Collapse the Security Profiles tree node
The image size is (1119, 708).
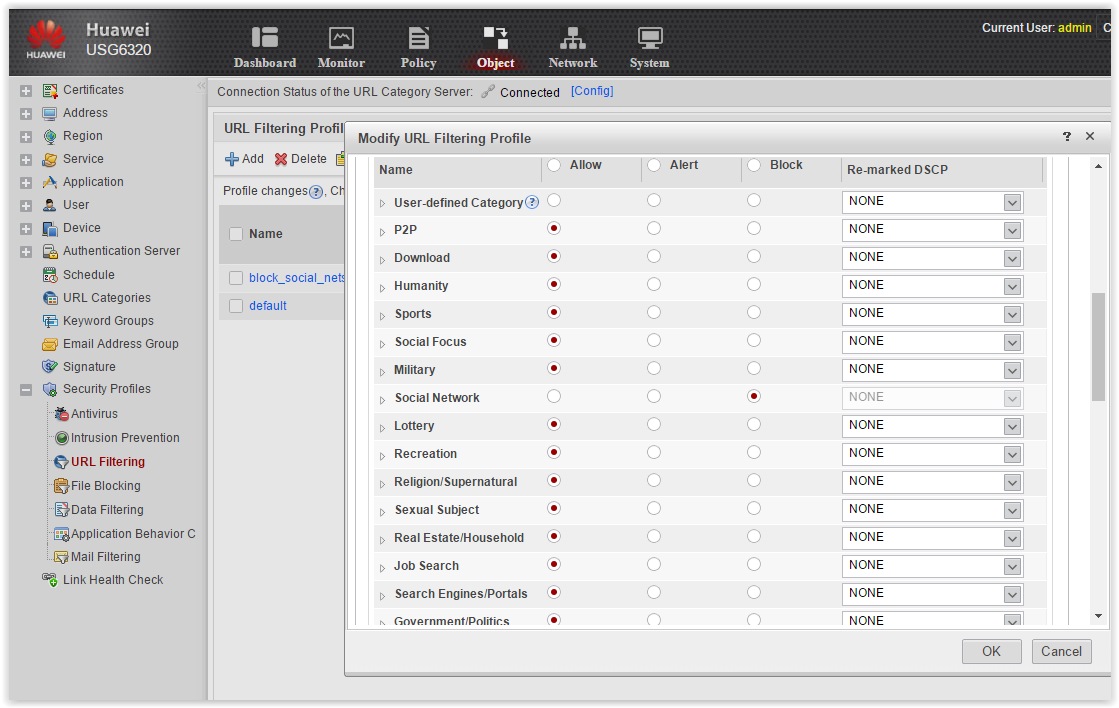pos(26,390)
